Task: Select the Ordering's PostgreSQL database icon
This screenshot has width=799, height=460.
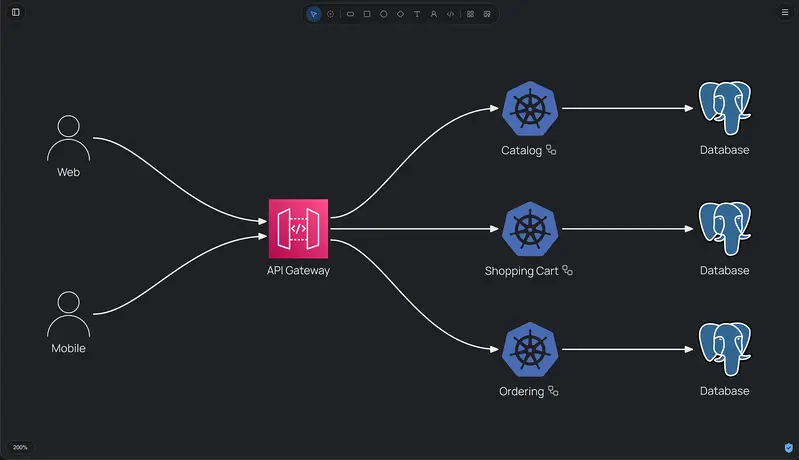Action: pos(725,349)
